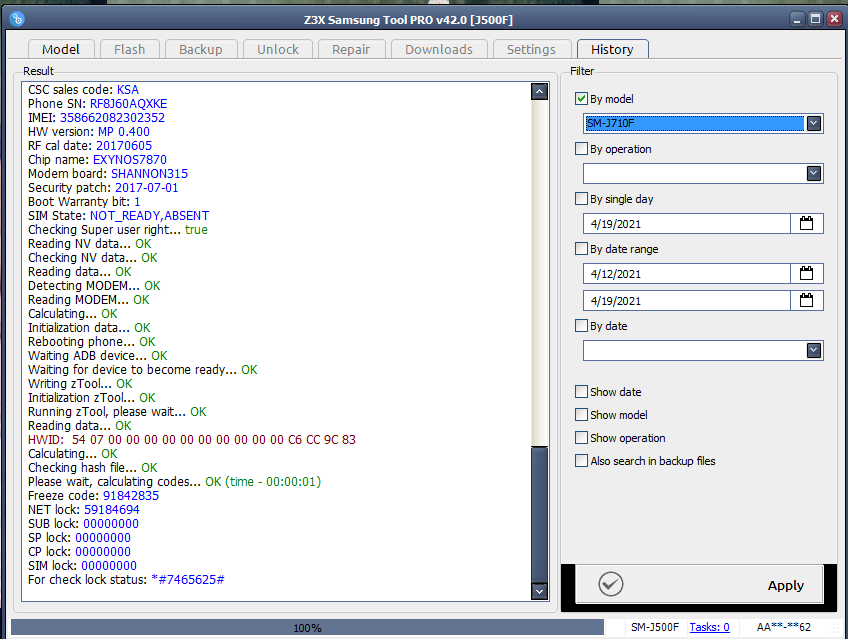This screenshot has width=848, height=639.
Task: Maximize the Z3X Samsung Tool window
Action: tap(816, 19)
